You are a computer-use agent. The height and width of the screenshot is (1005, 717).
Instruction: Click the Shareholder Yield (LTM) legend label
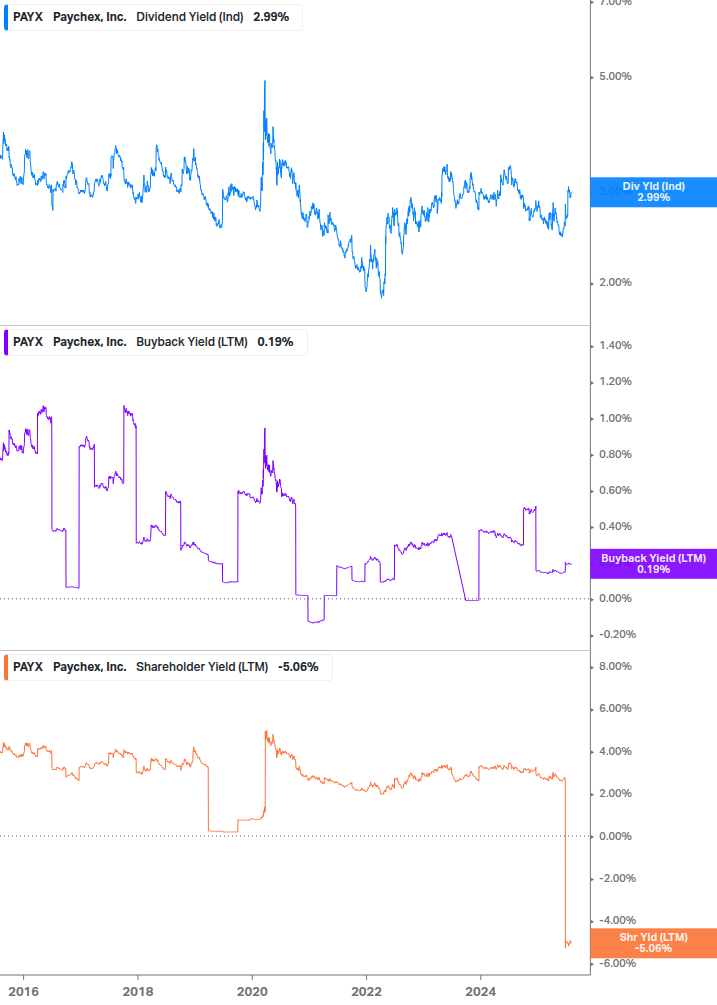pos(202,667)
